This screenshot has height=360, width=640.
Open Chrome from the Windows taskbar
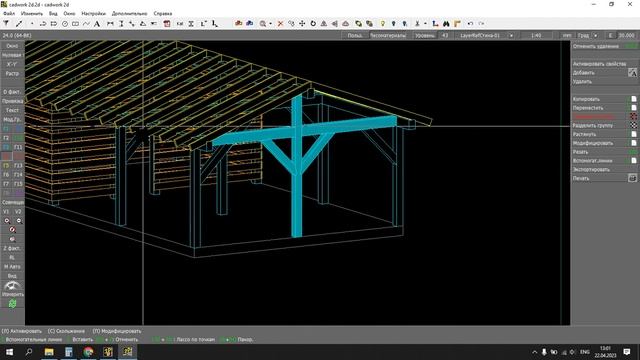88,351
